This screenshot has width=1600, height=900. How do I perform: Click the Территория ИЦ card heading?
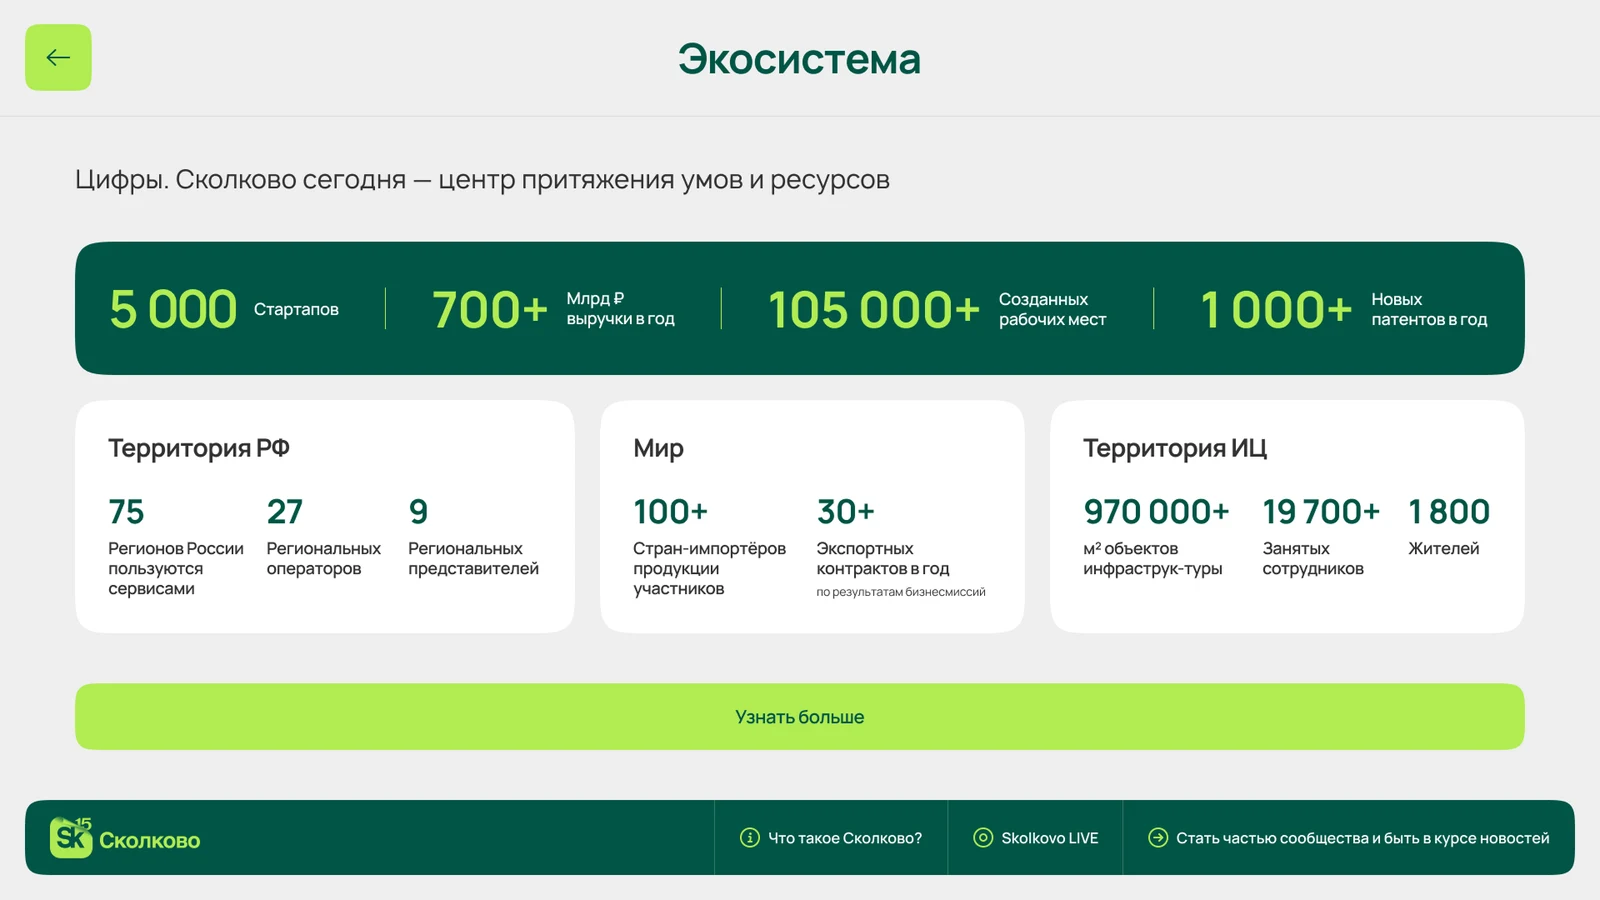(1175, 448)
